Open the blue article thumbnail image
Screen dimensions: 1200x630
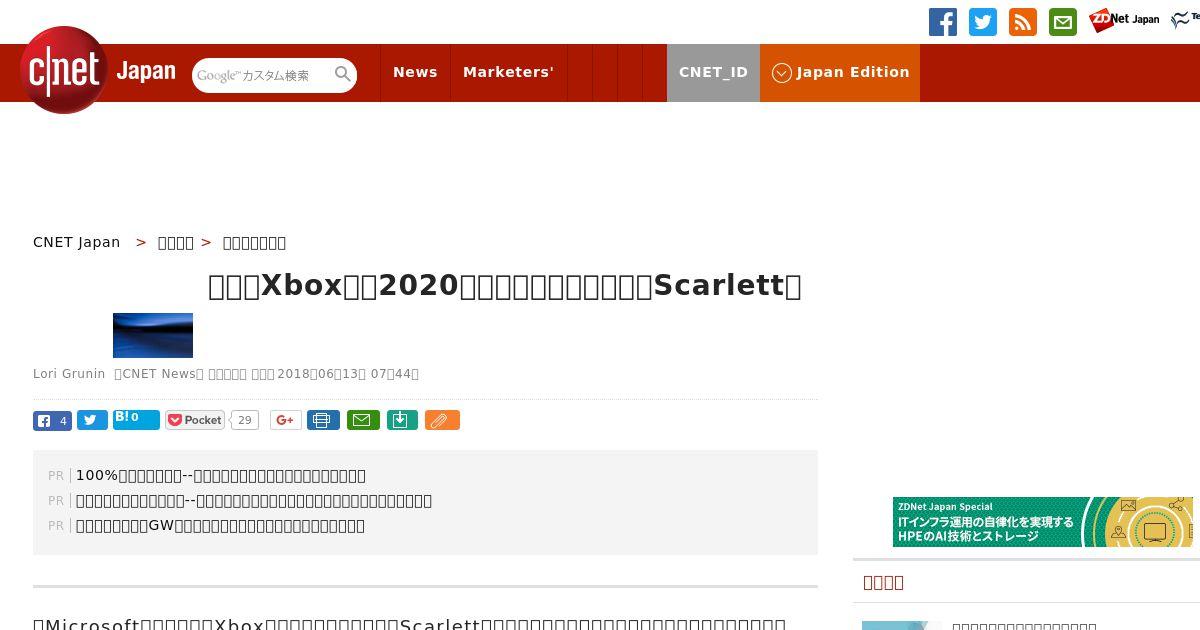(153, 335)
